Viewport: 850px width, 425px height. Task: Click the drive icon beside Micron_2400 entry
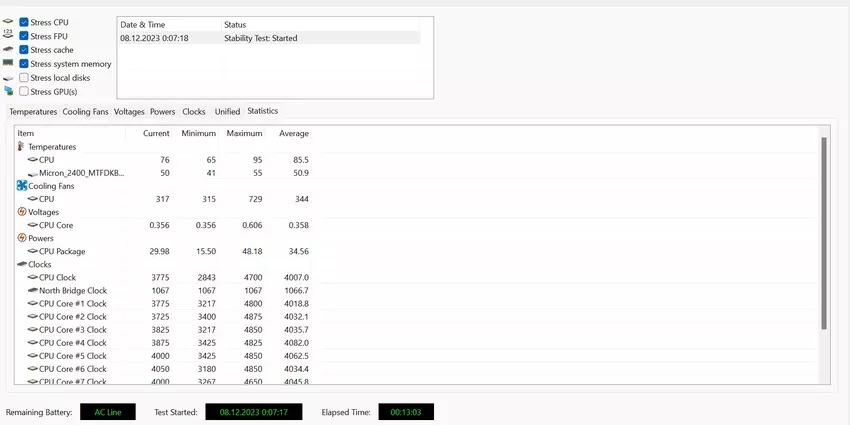[x=32, y=173]
